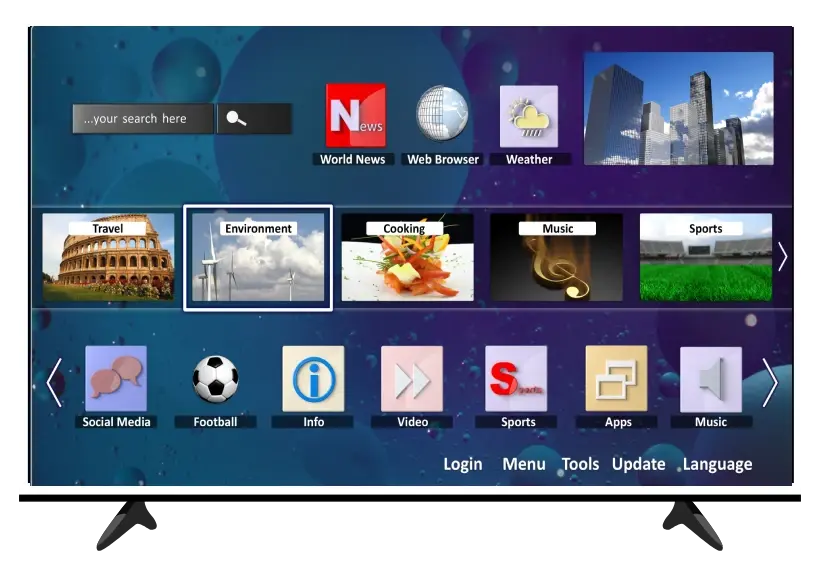Open the city skyline preview image

pyautogui.click(x=678, y=109)
